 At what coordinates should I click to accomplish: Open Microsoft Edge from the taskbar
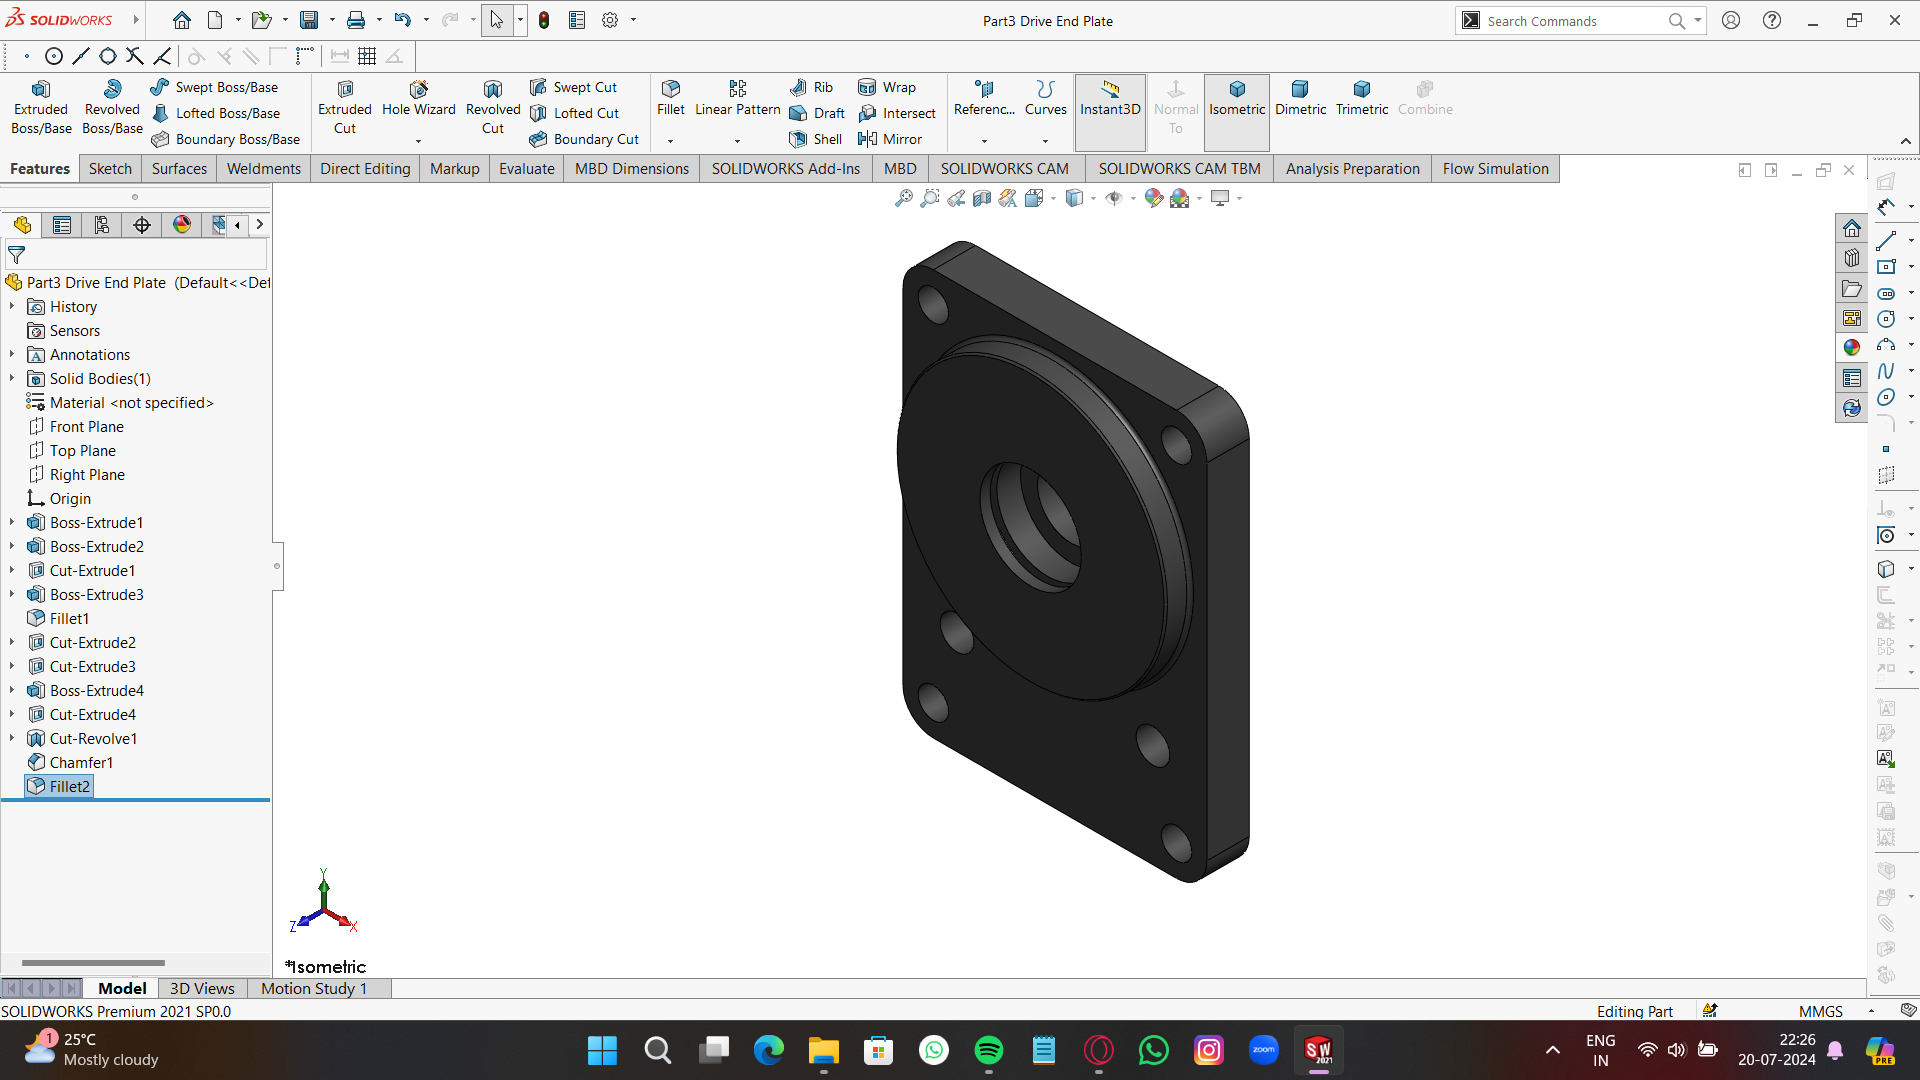tap(768, 1050)
